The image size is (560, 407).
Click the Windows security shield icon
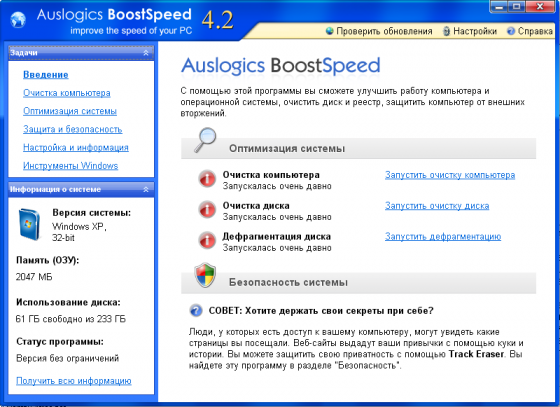pos(205,275)
